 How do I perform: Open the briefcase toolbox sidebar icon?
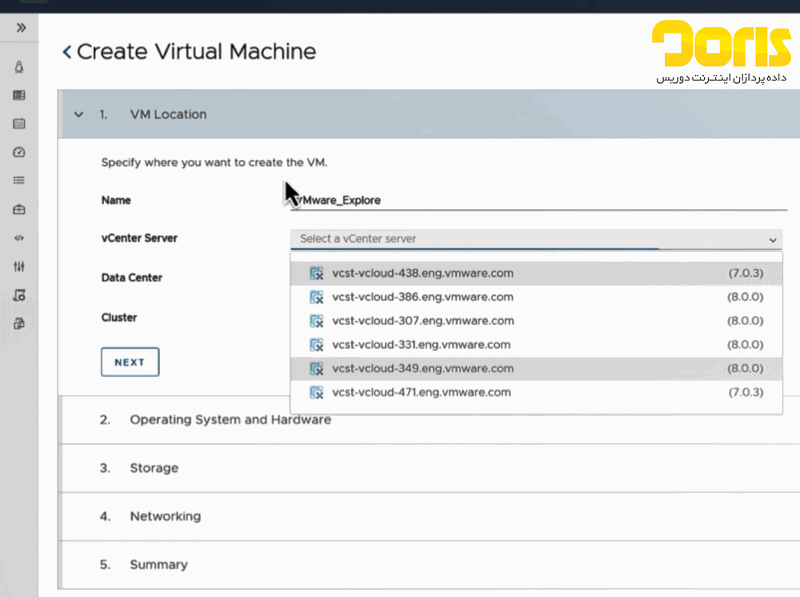pos(19,210)
